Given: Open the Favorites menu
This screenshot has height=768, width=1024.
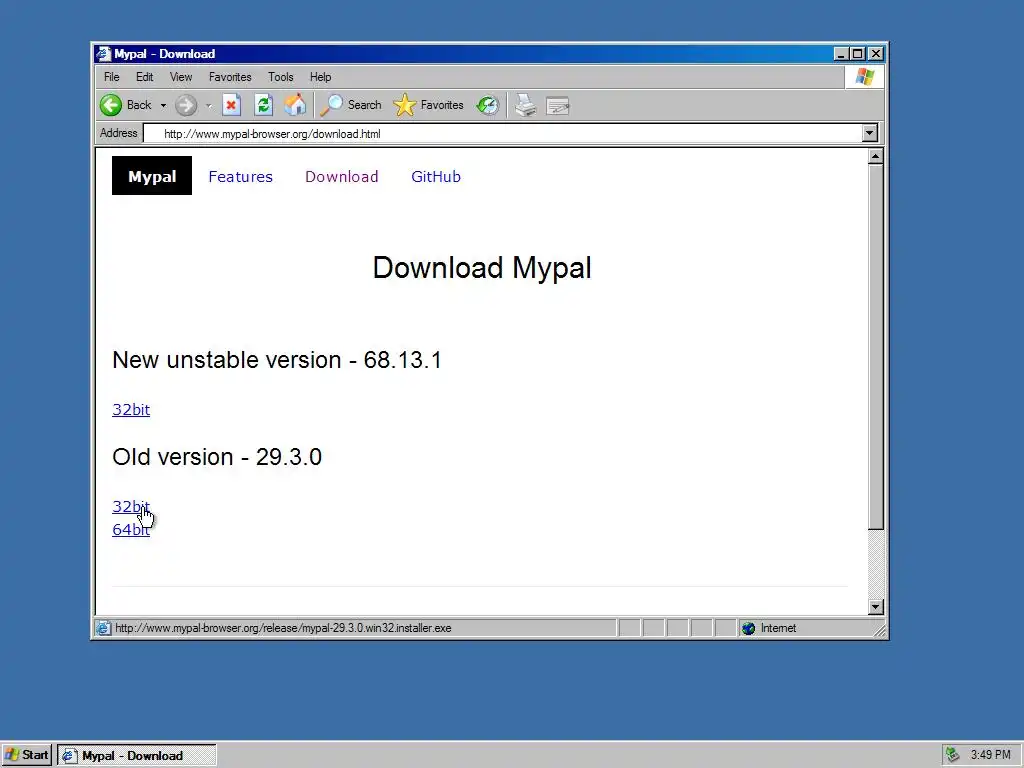Looking at the screenshot, I should tap(230, 77).
